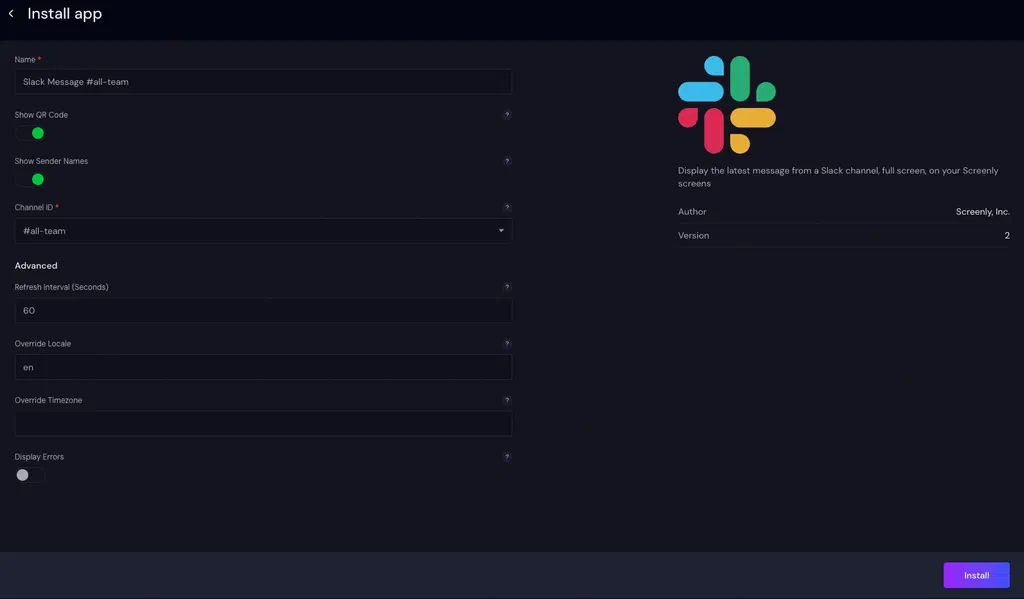Open help for Override Timezone
This screenshot has width=1024, height=599.
point(507,400)
